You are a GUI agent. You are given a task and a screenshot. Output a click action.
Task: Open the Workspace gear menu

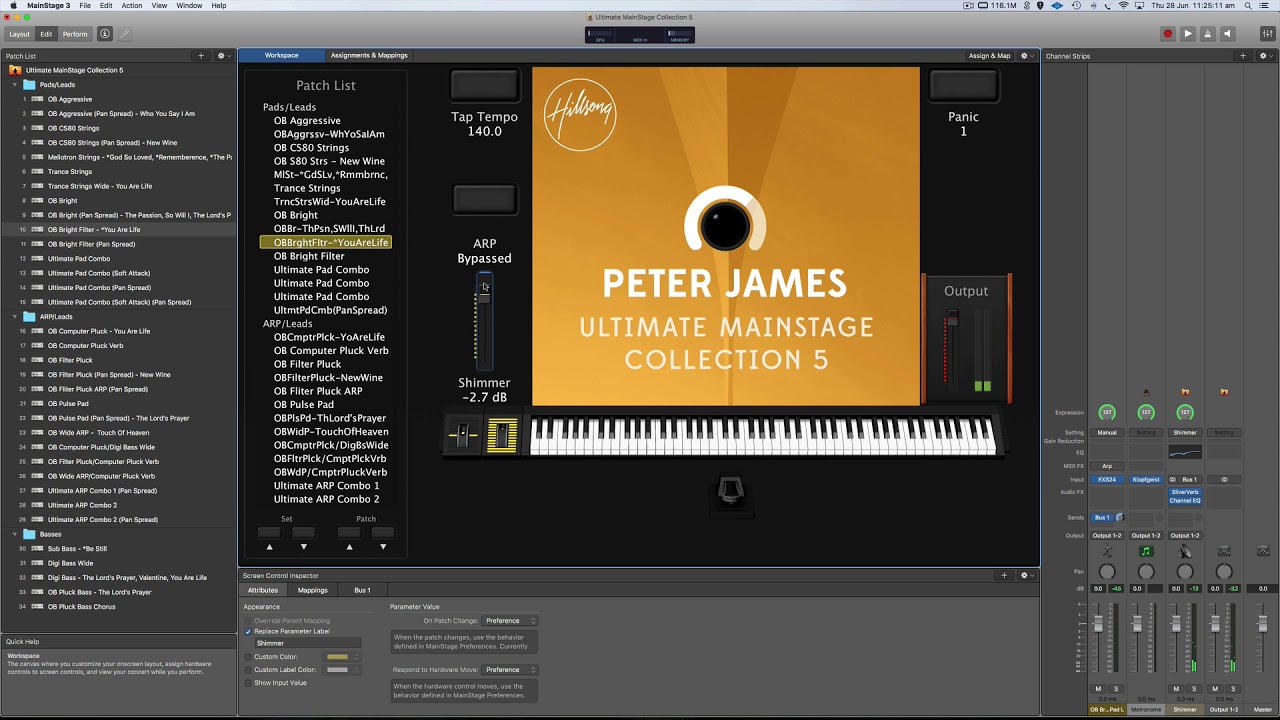(x=1025, y=56)
